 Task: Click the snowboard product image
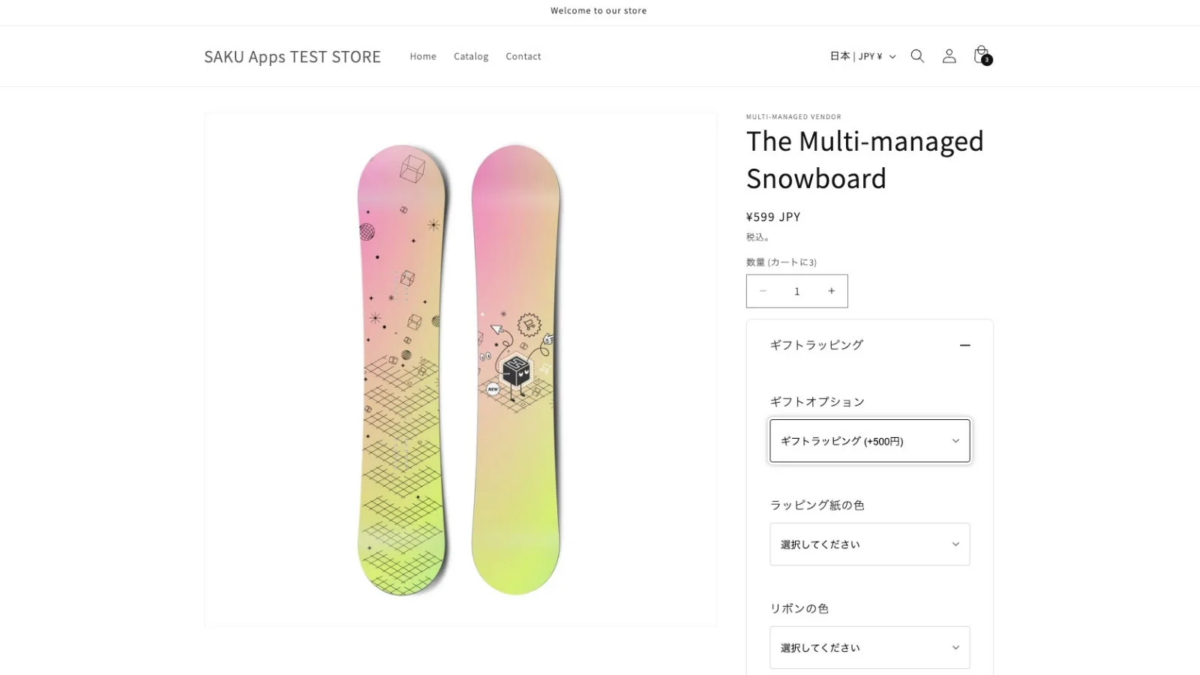[x=460, y=370]
